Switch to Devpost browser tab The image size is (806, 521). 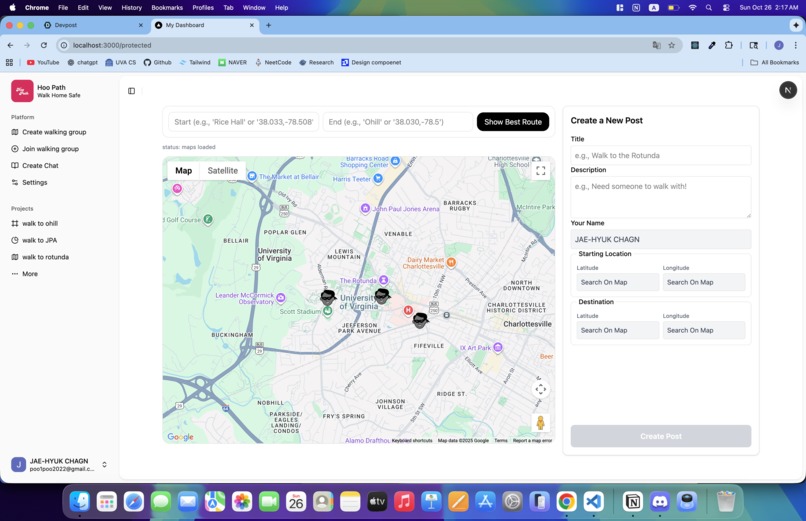pos(93,25)
